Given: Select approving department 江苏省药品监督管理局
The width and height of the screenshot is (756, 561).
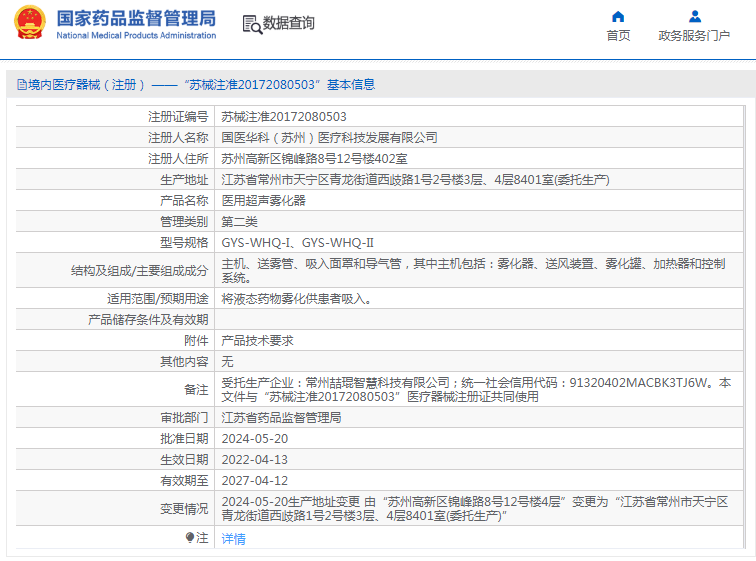Looking at the screenshot, I should click(x=281, y=417).
